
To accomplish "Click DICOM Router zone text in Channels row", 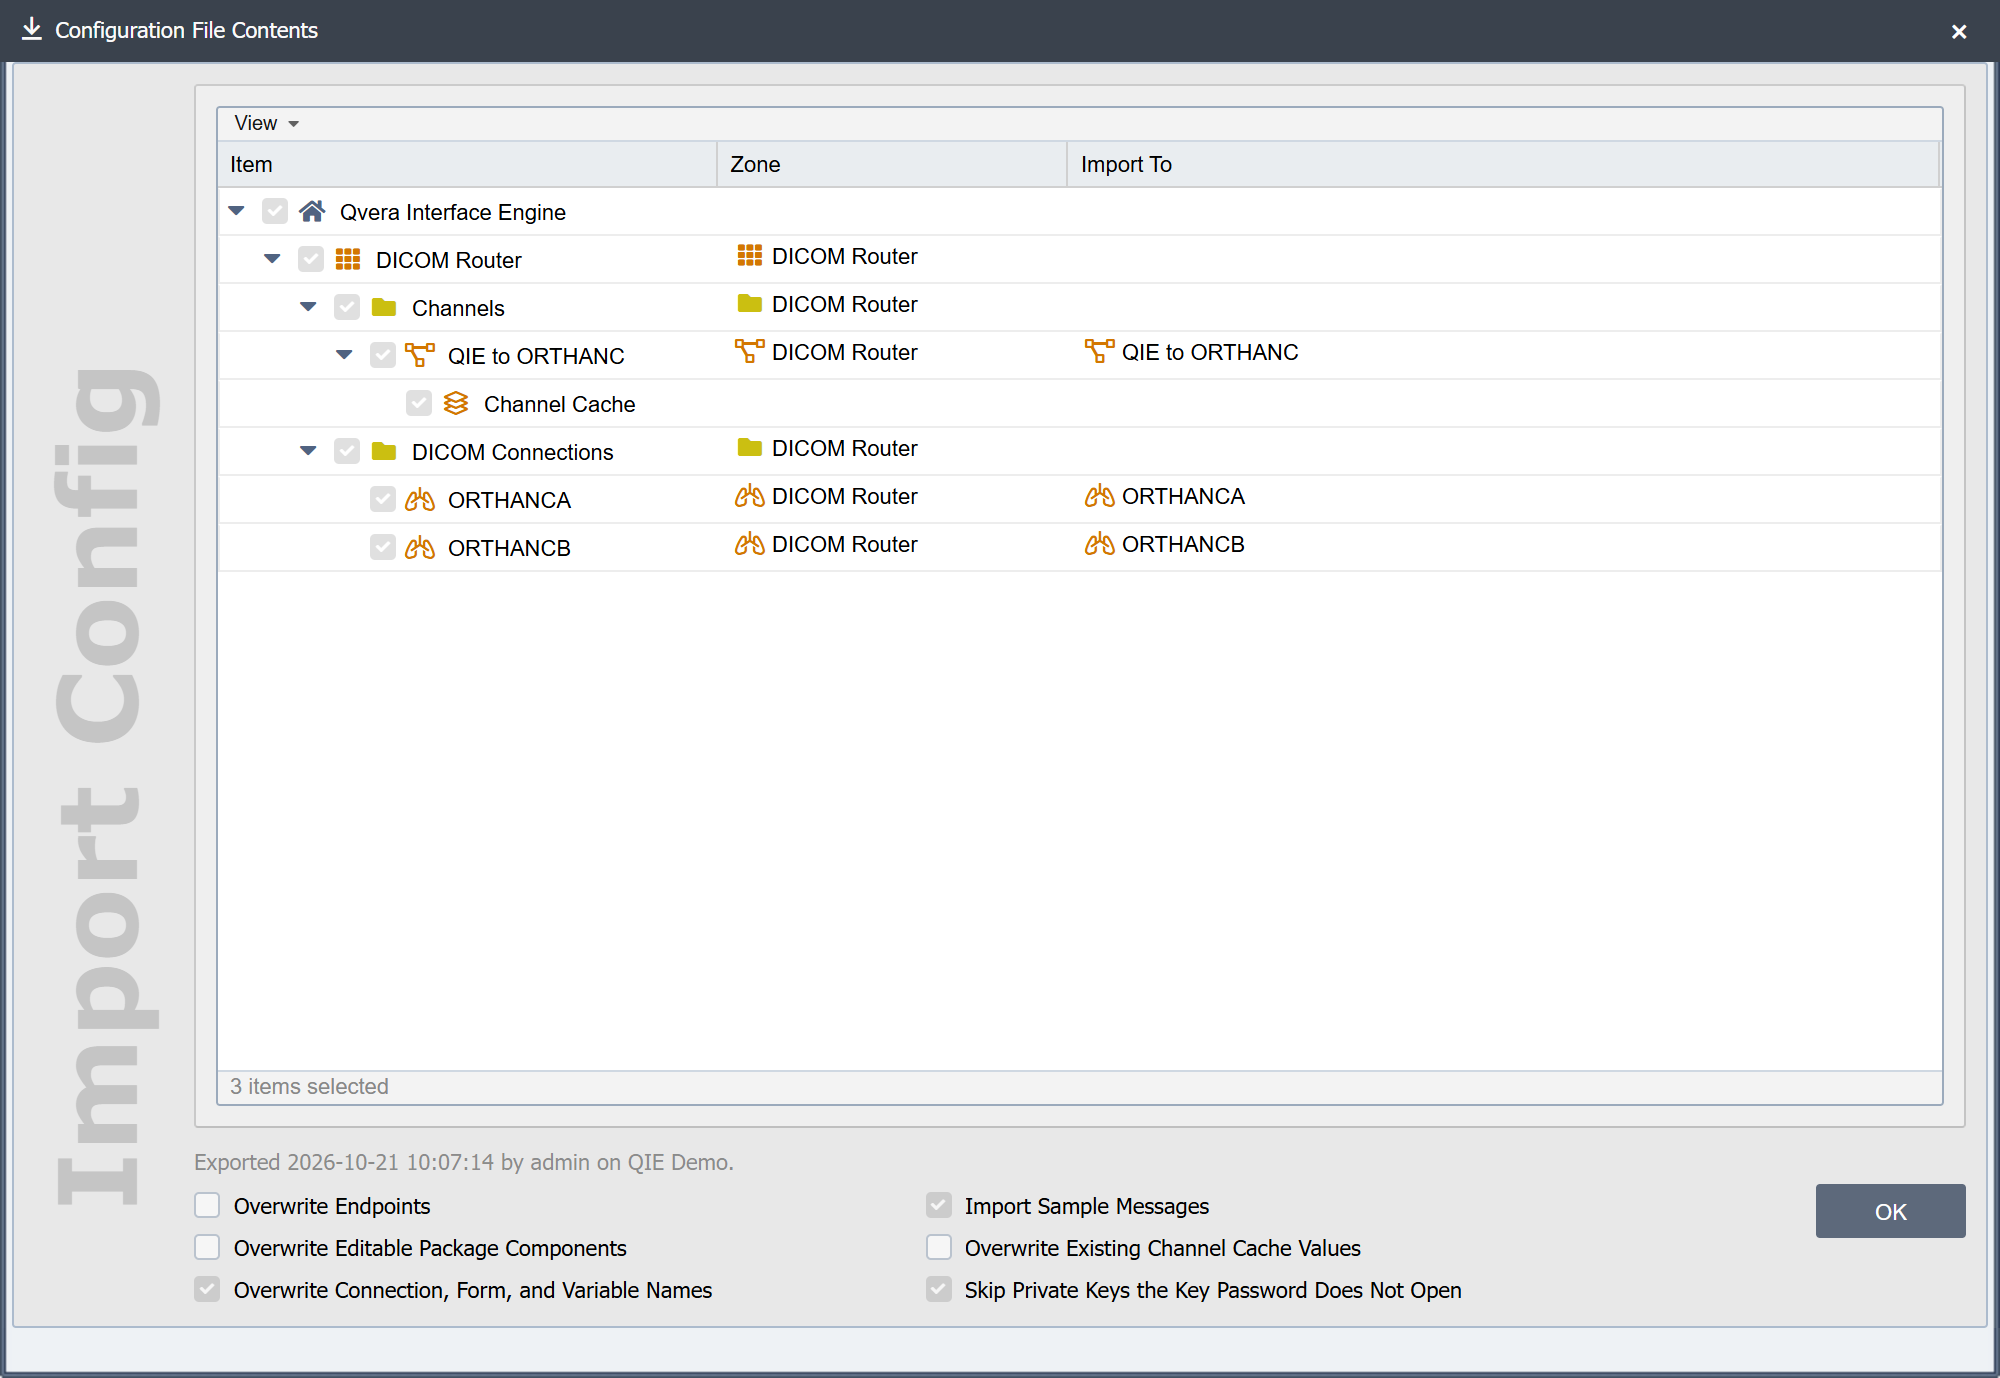I will coord(845,304).
